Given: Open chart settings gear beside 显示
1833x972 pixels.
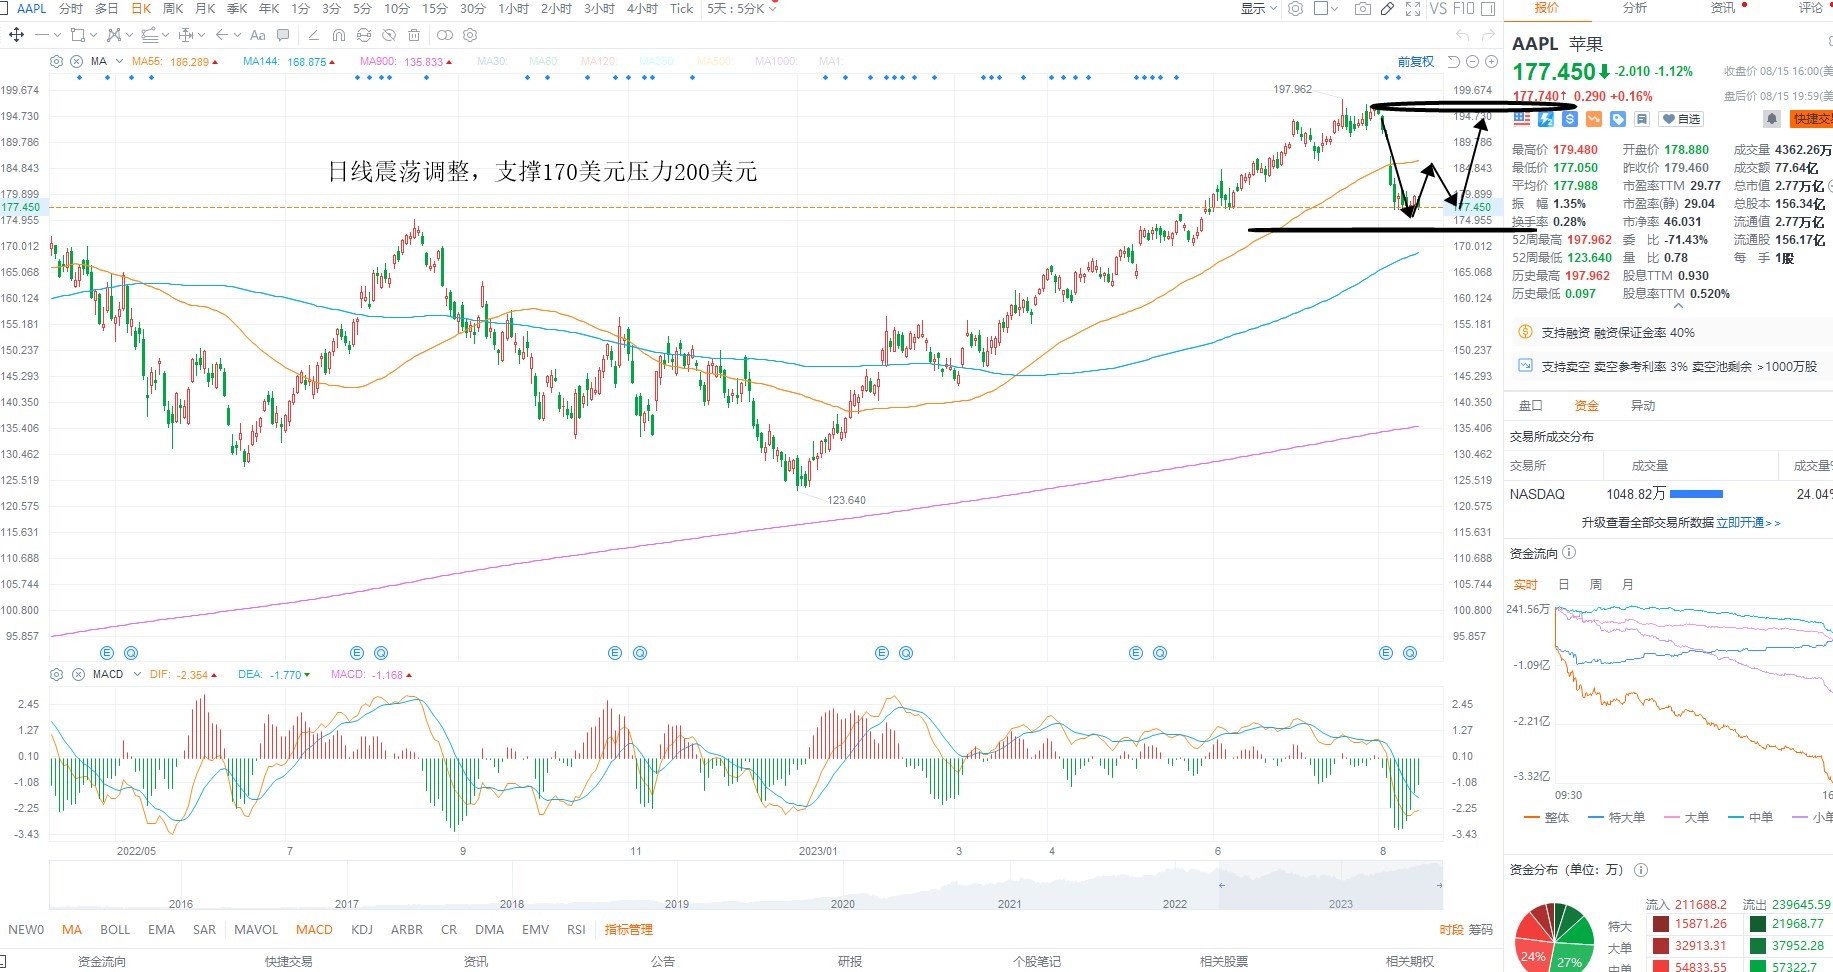Looking at the screenshot, I should point(1295,9).
